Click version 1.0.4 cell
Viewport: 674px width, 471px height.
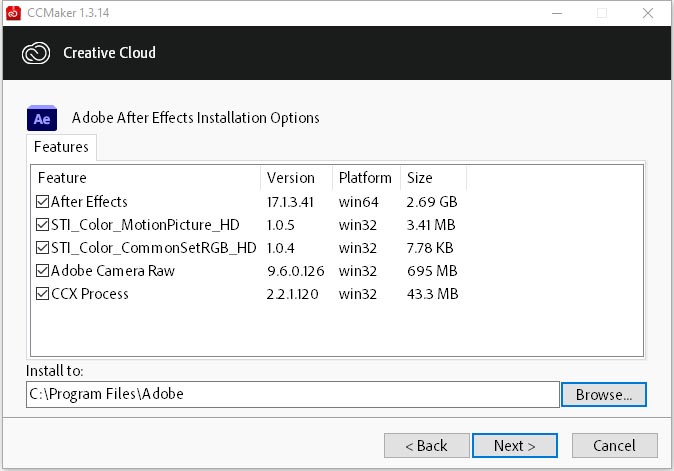(280, 248)
